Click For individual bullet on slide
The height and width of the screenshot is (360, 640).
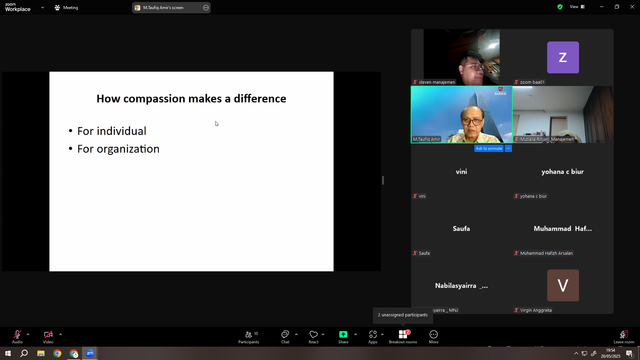pos(111,131)
